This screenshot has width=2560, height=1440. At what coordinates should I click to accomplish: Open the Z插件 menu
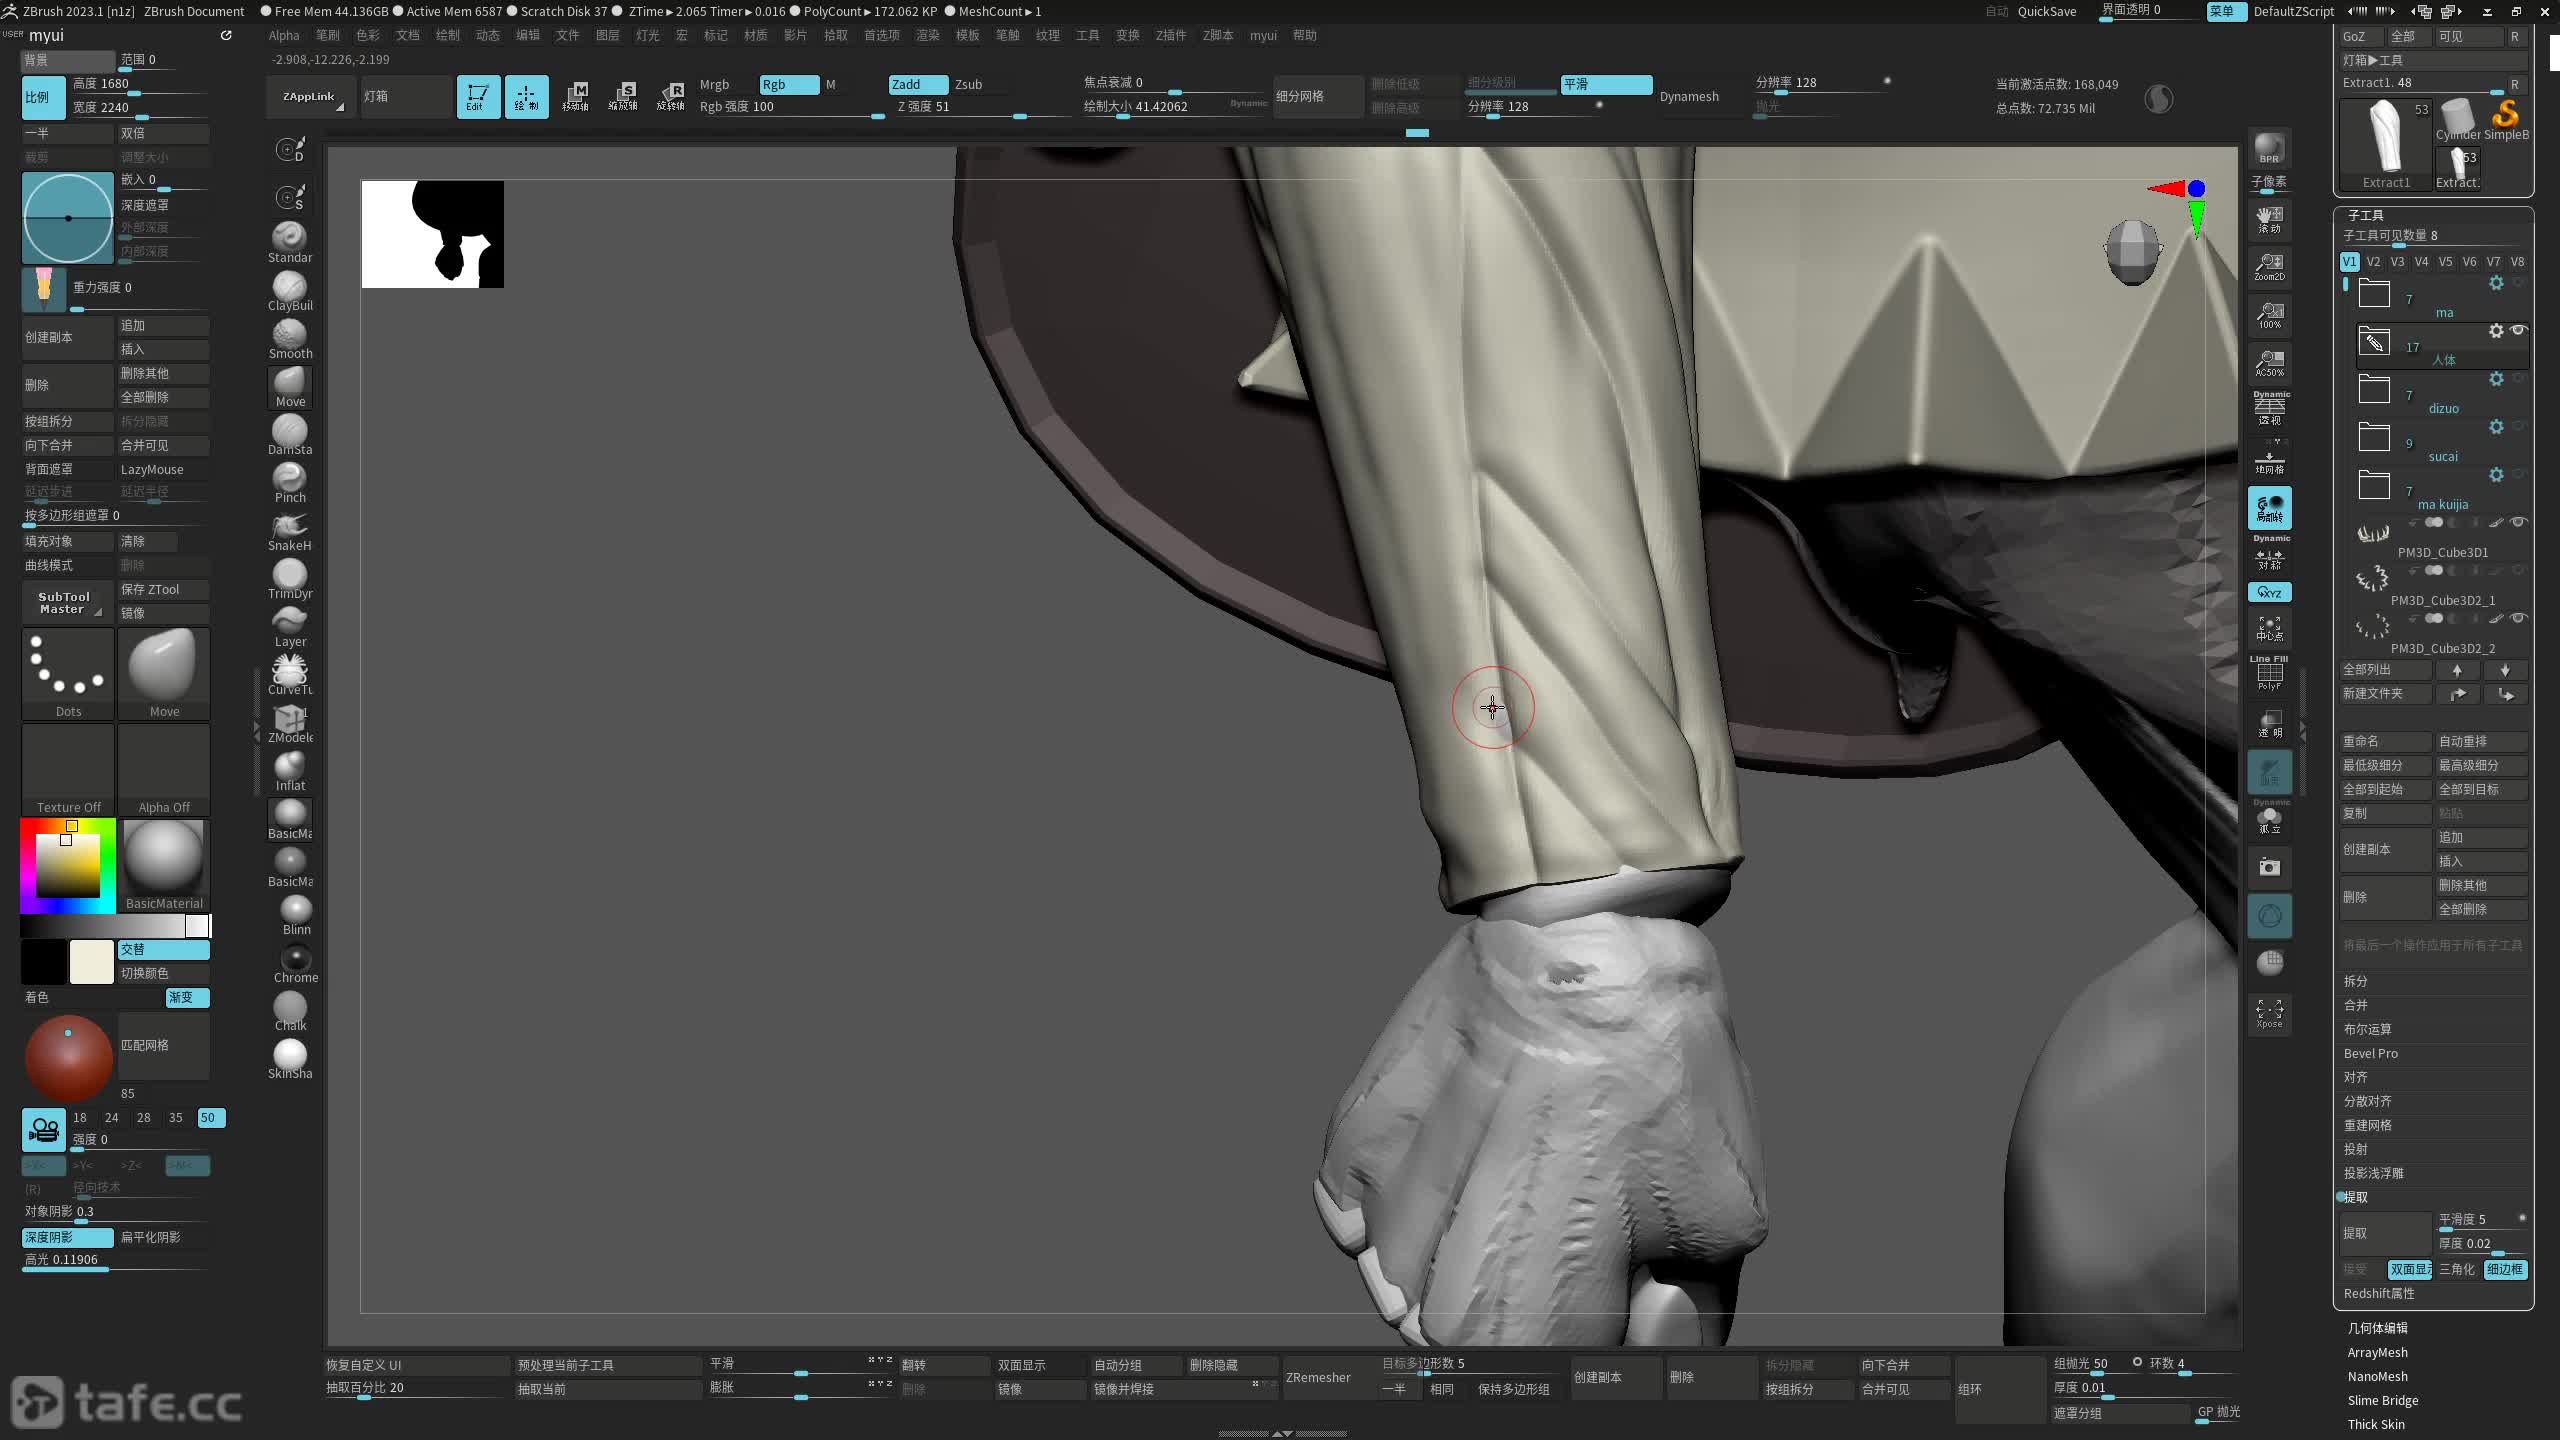[x=1170, y=35]
